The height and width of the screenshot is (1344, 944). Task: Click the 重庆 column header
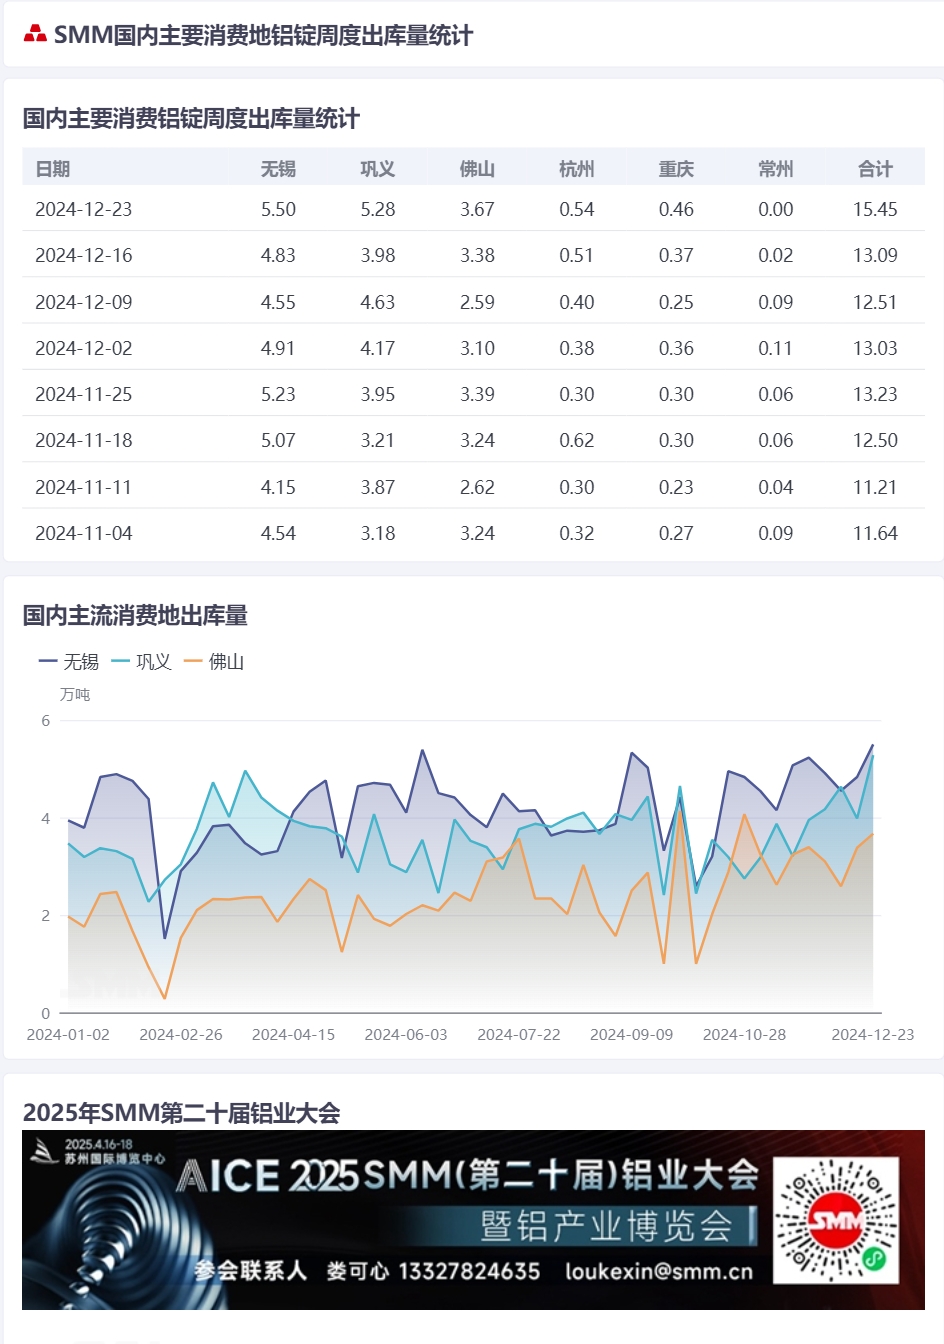point(676,169)
